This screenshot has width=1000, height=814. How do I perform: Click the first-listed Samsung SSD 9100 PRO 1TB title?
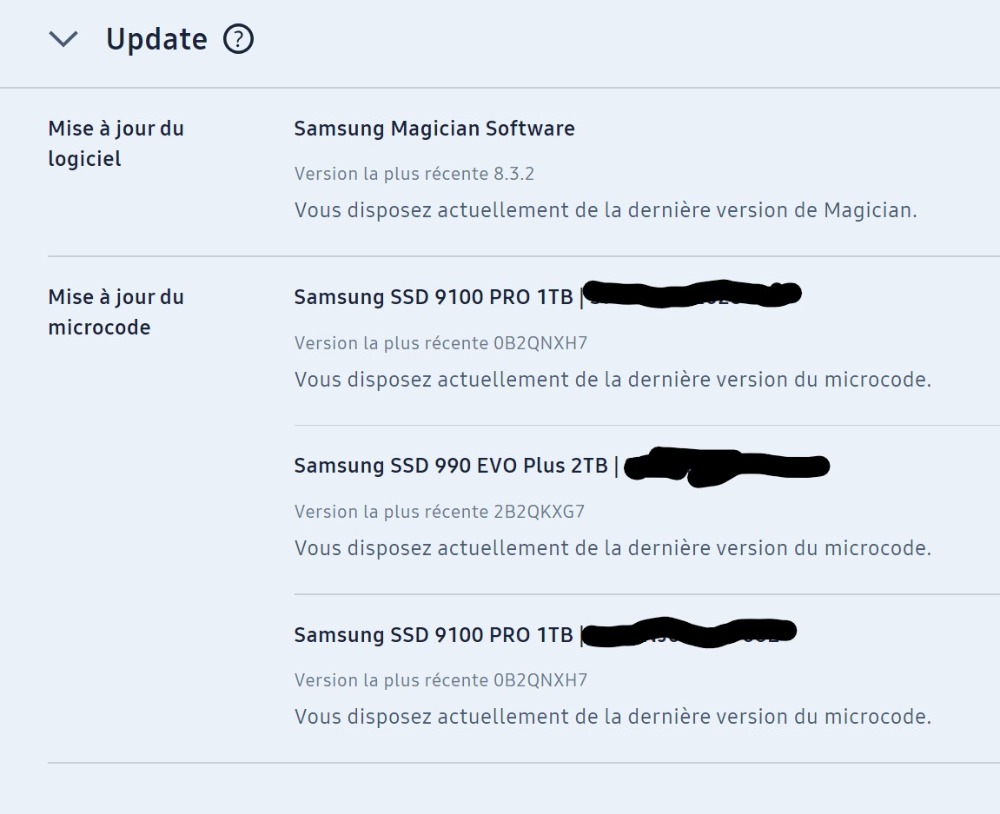coord(433,297)
